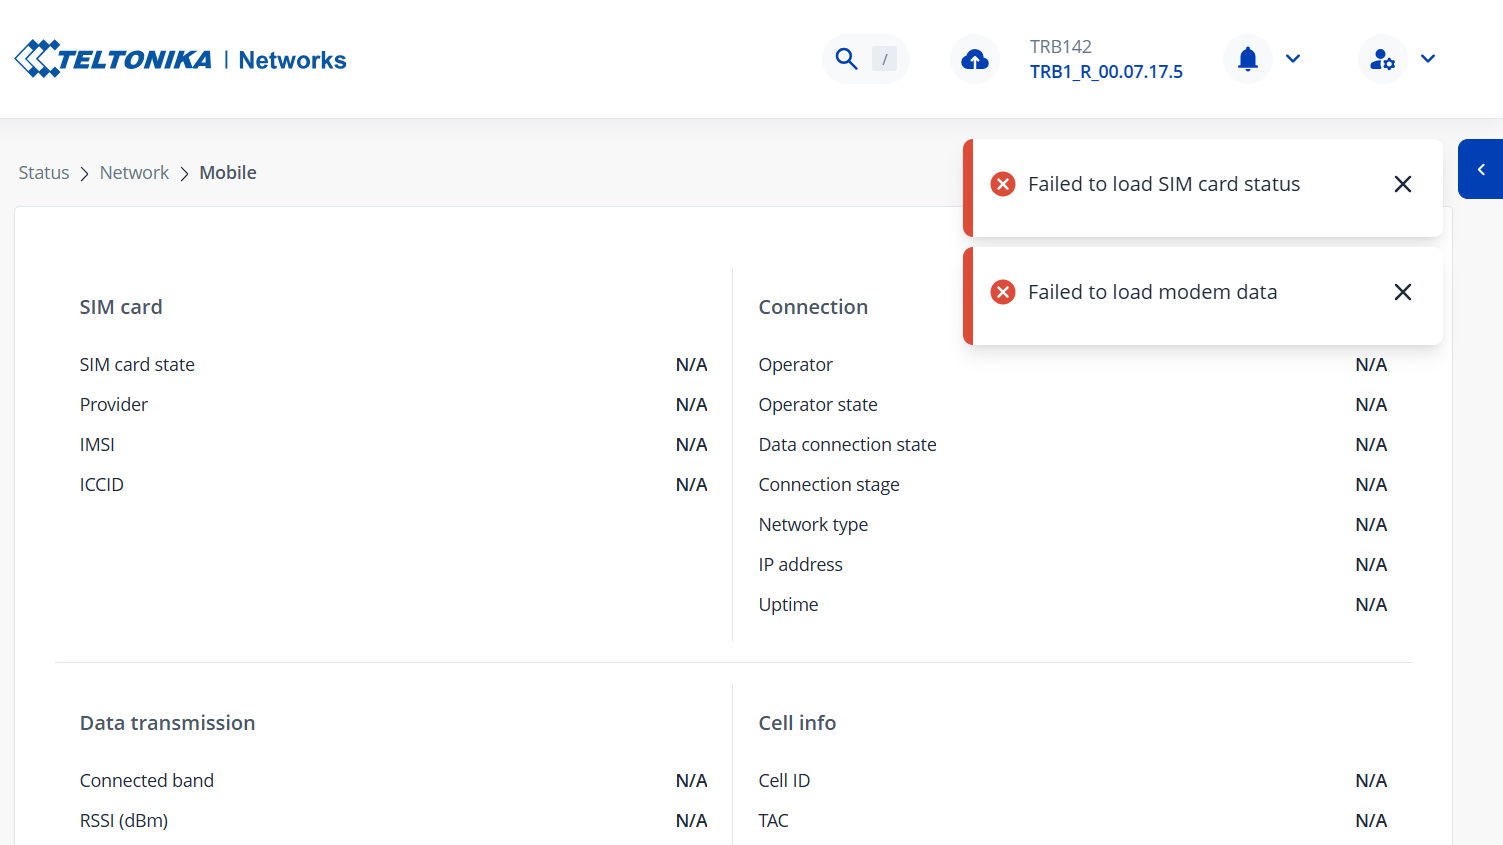
Task: Expand the user account dropdown chevron
Action: click(1428, 59)
